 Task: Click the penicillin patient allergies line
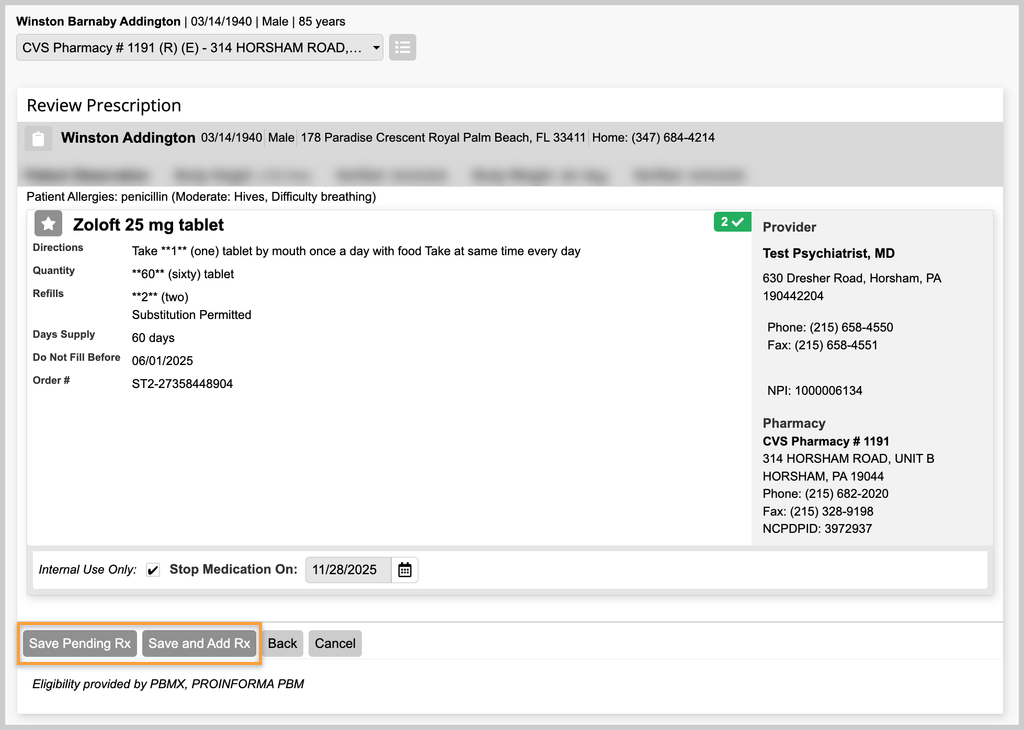pos(201,197)
